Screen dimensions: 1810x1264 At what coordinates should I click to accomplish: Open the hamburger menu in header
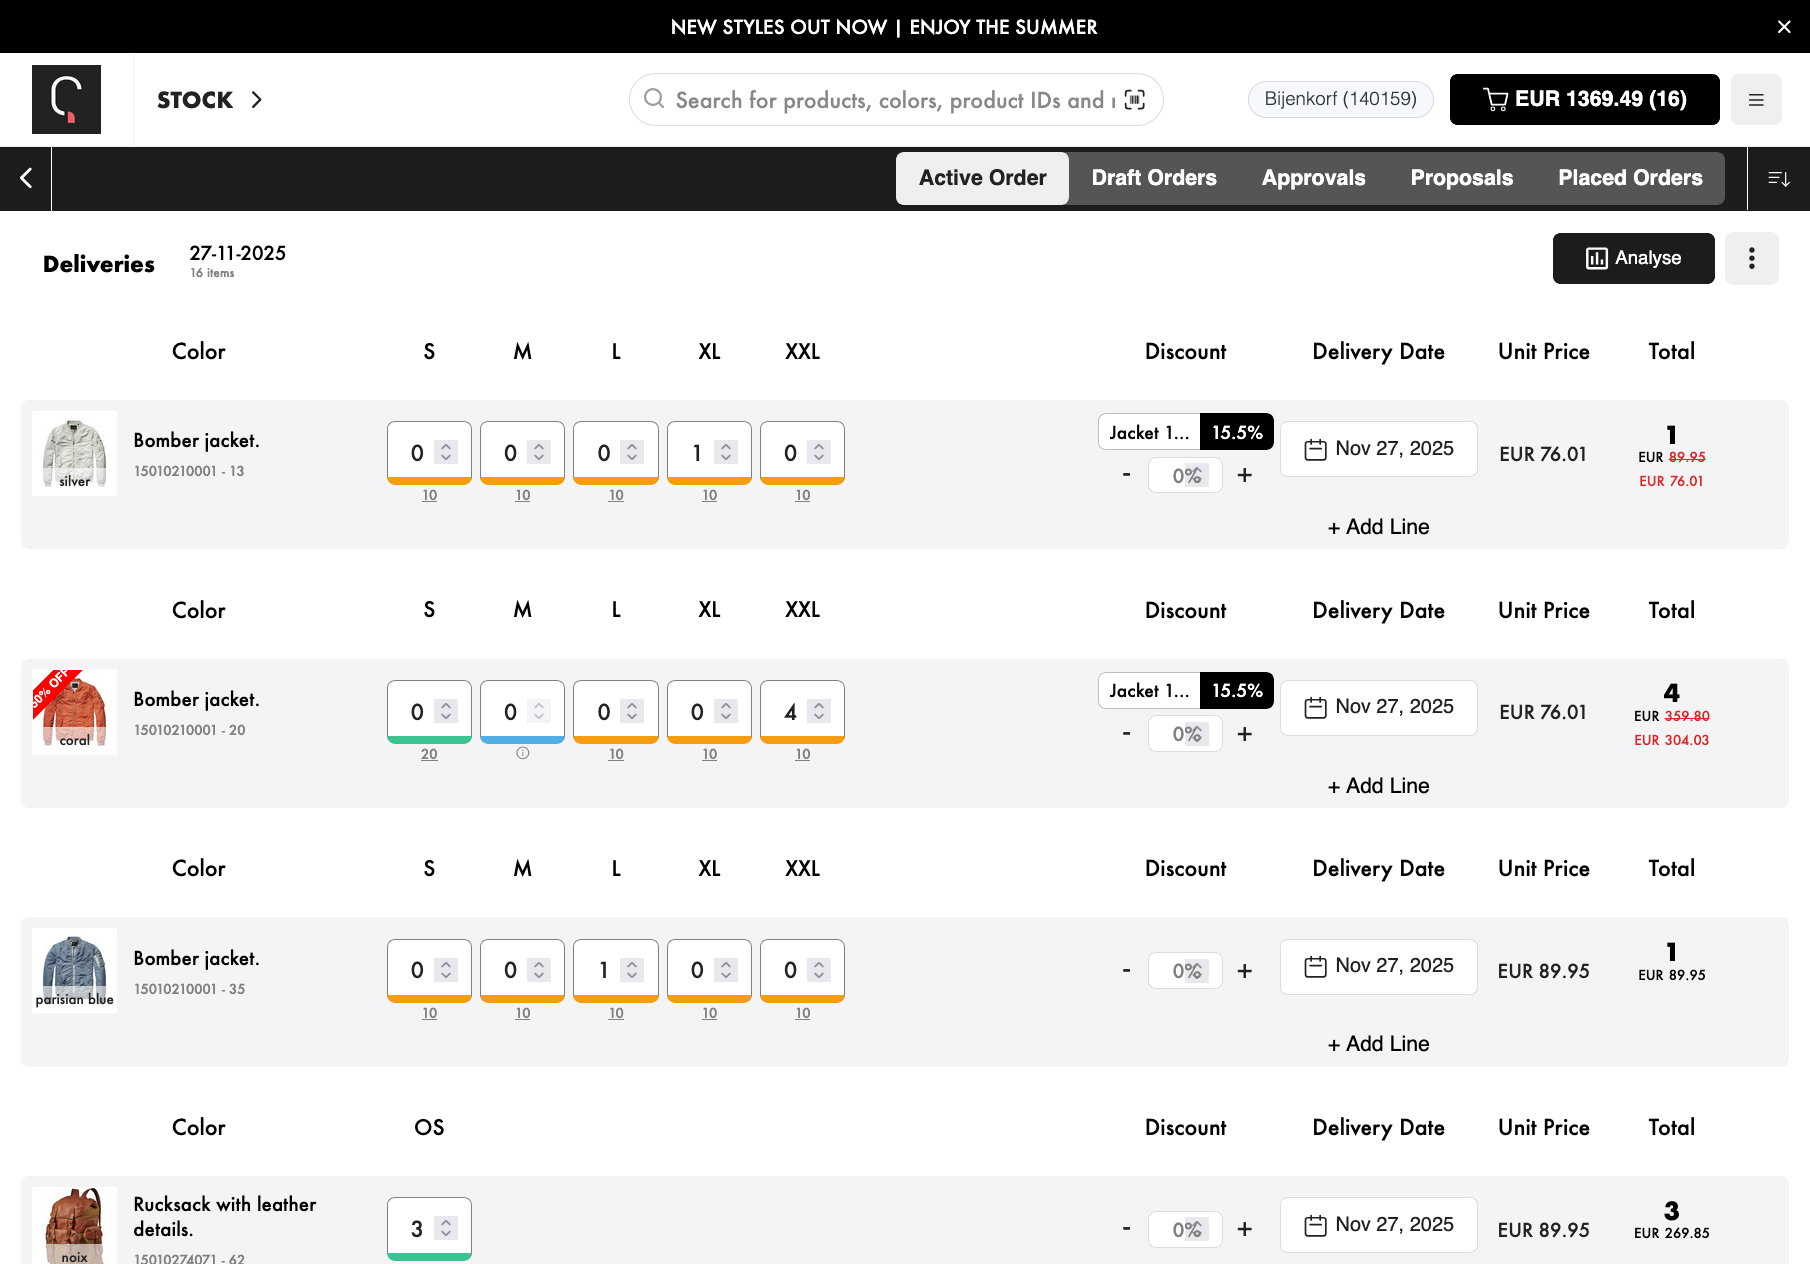(1756, 99)
